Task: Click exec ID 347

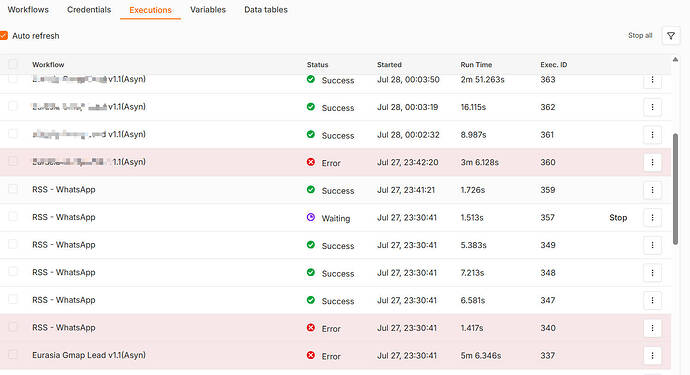Action: point(548,300)
